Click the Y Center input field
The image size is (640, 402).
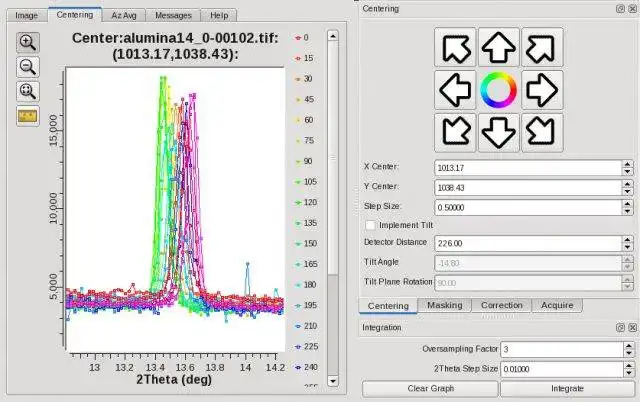coord(528,188)
